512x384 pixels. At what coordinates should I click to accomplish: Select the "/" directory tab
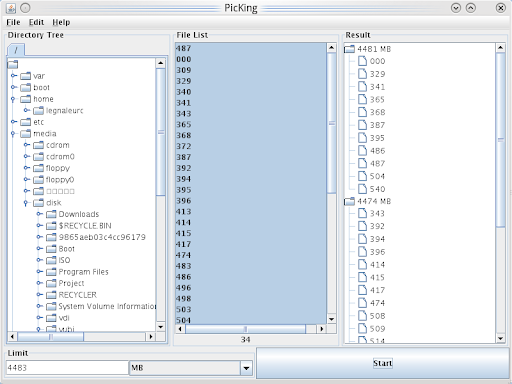point(16,50)
